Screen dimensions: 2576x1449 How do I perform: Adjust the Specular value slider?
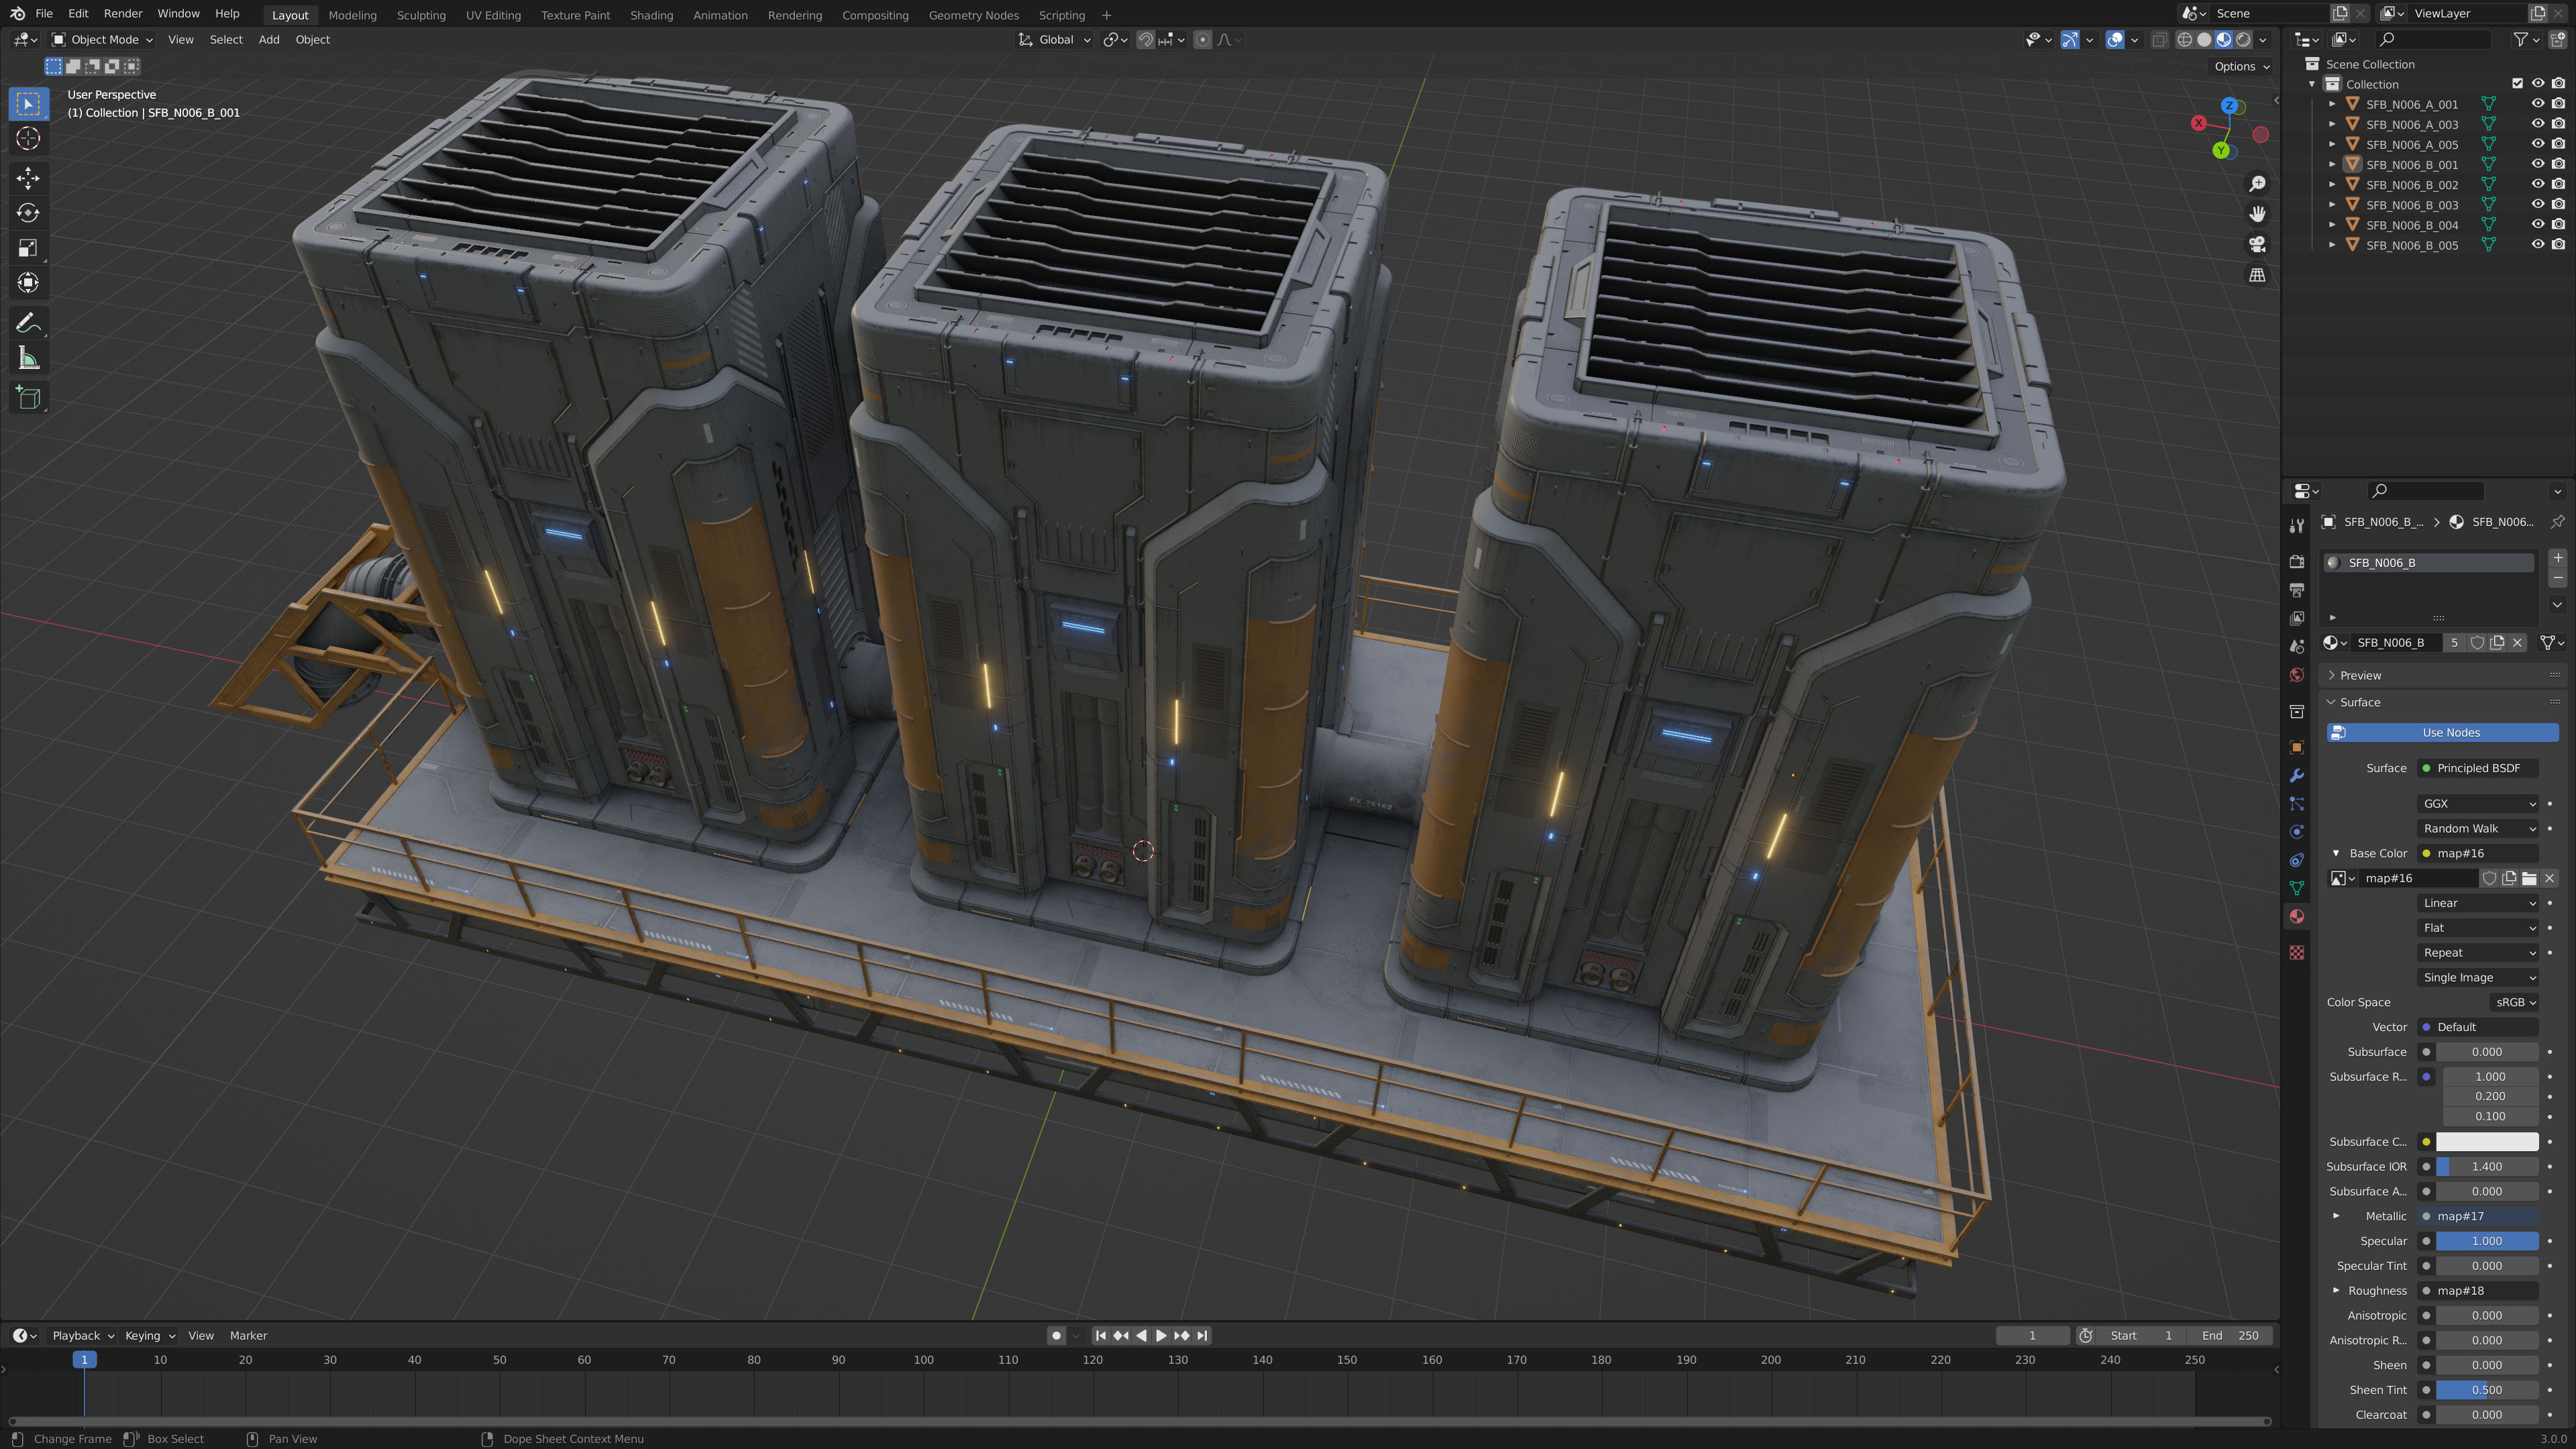(2487, 1241)
